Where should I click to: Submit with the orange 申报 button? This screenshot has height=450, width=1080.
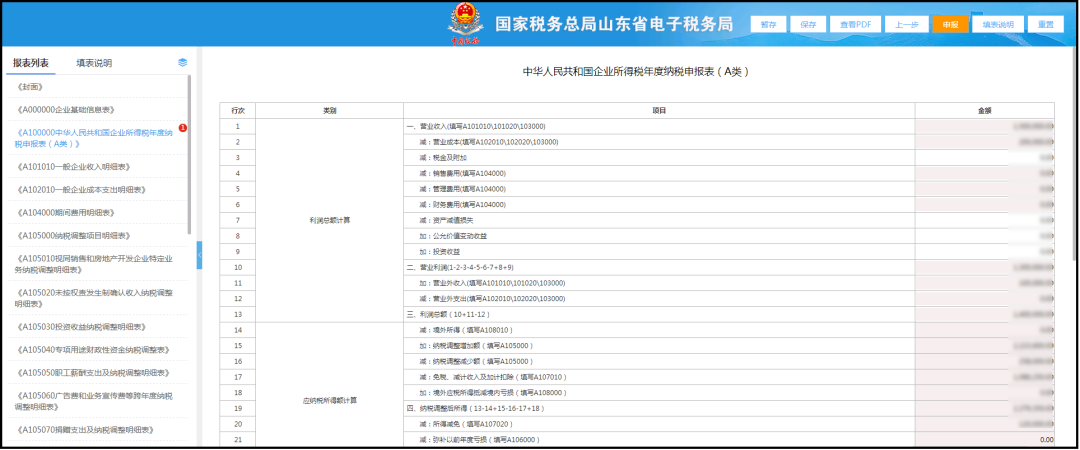point(951,24)
